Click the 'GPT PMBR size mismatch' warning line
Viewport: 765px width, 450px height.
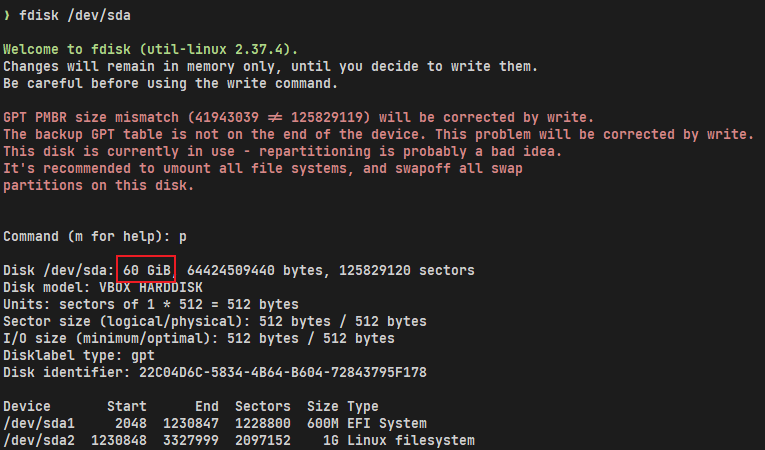[x=298, y=117]
